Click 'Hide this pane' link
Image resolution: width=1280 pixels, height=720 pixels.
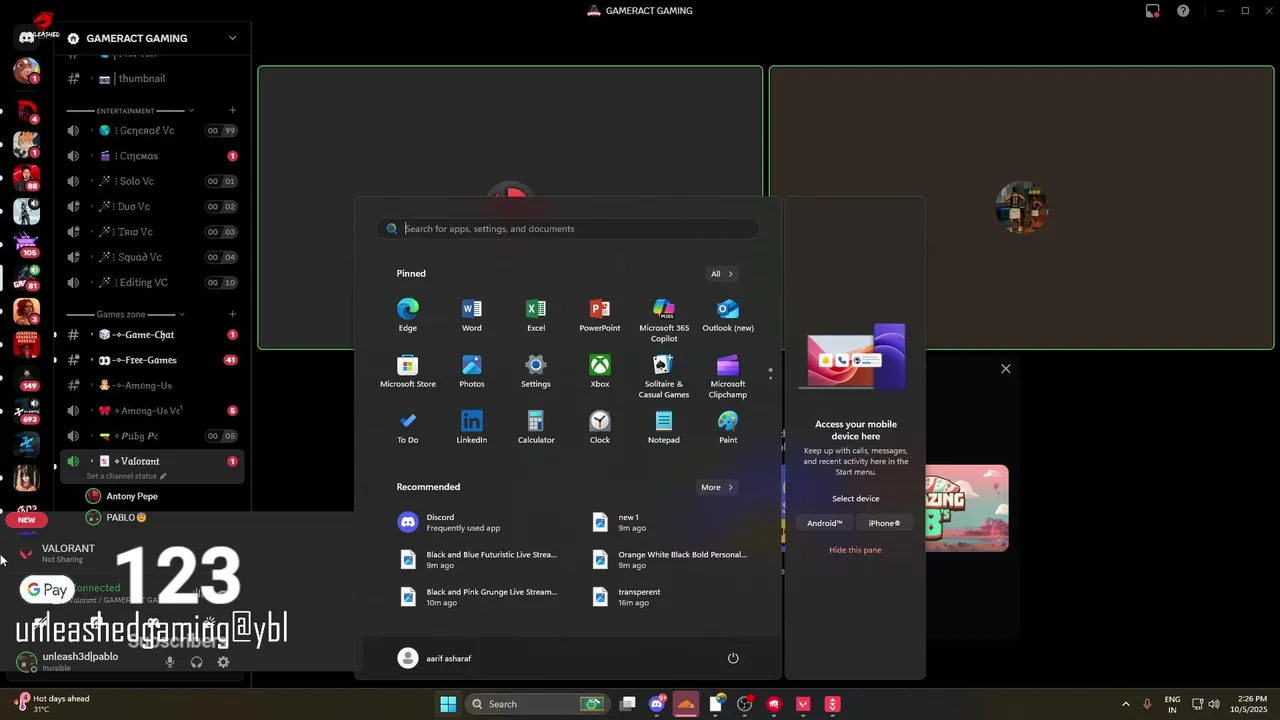pos(855,550)
